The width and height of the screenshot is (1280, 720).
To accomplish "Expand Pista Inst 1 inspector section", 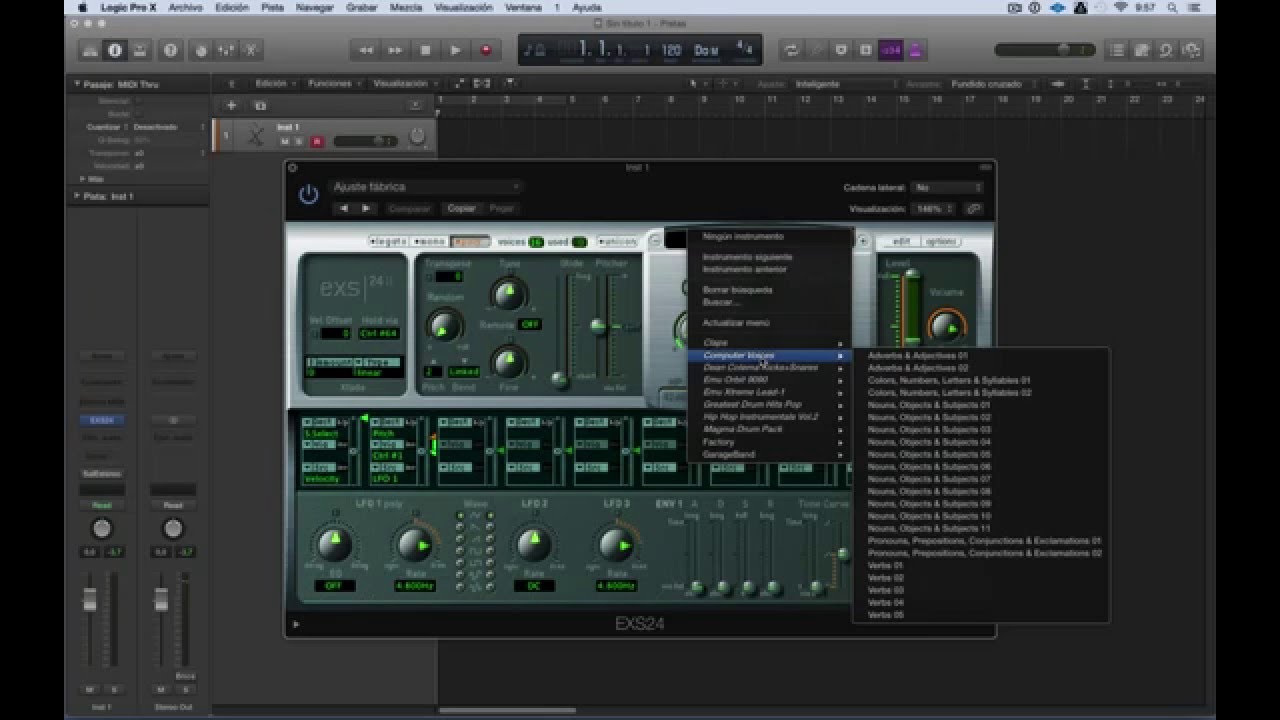I will (77, 196).
